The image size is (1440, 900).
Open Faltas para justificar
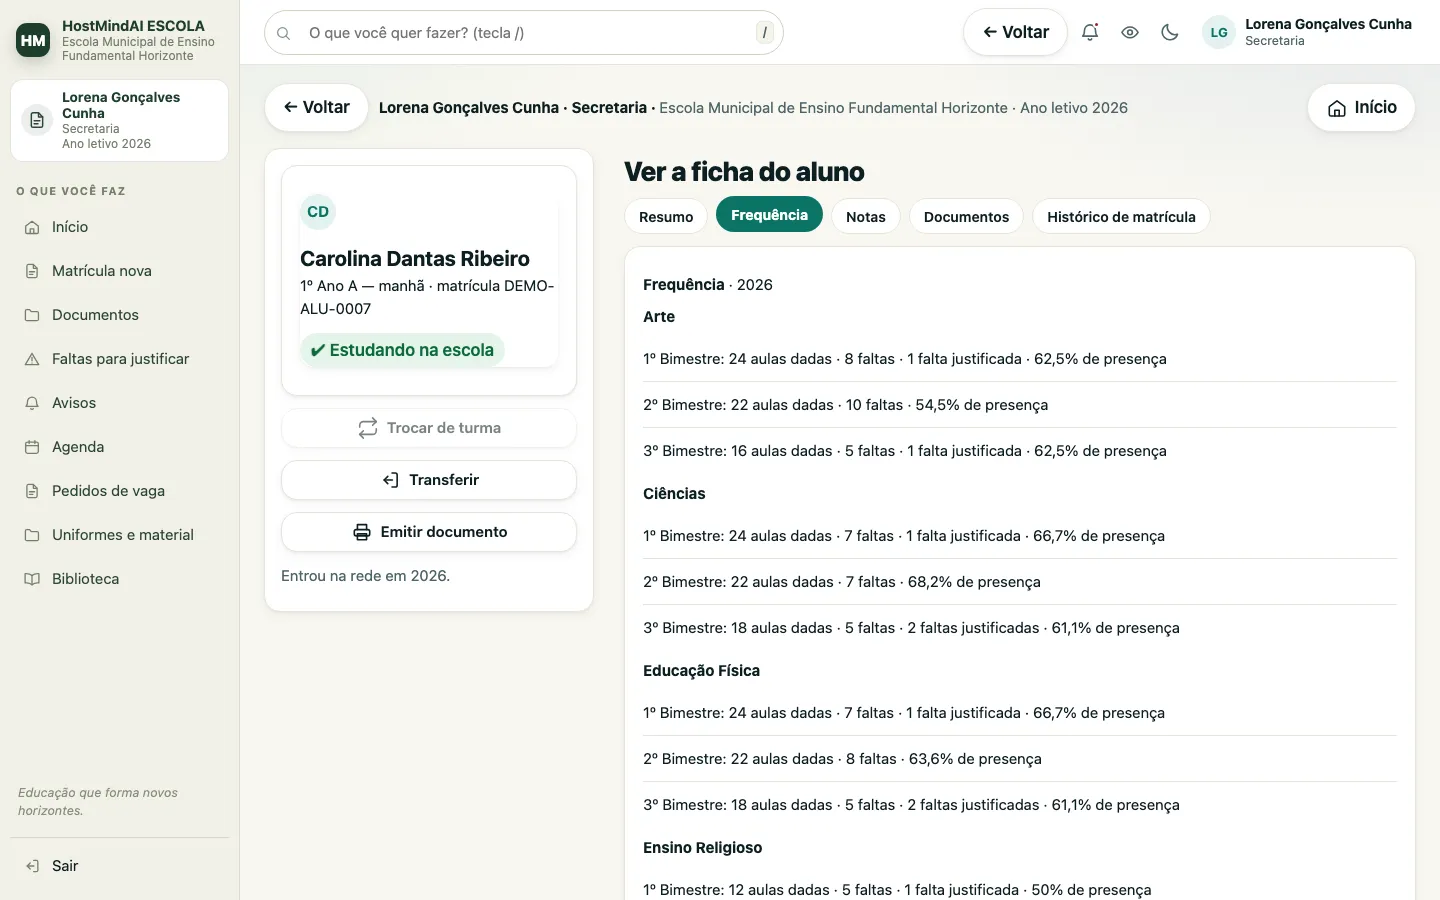tap(120, 359)
